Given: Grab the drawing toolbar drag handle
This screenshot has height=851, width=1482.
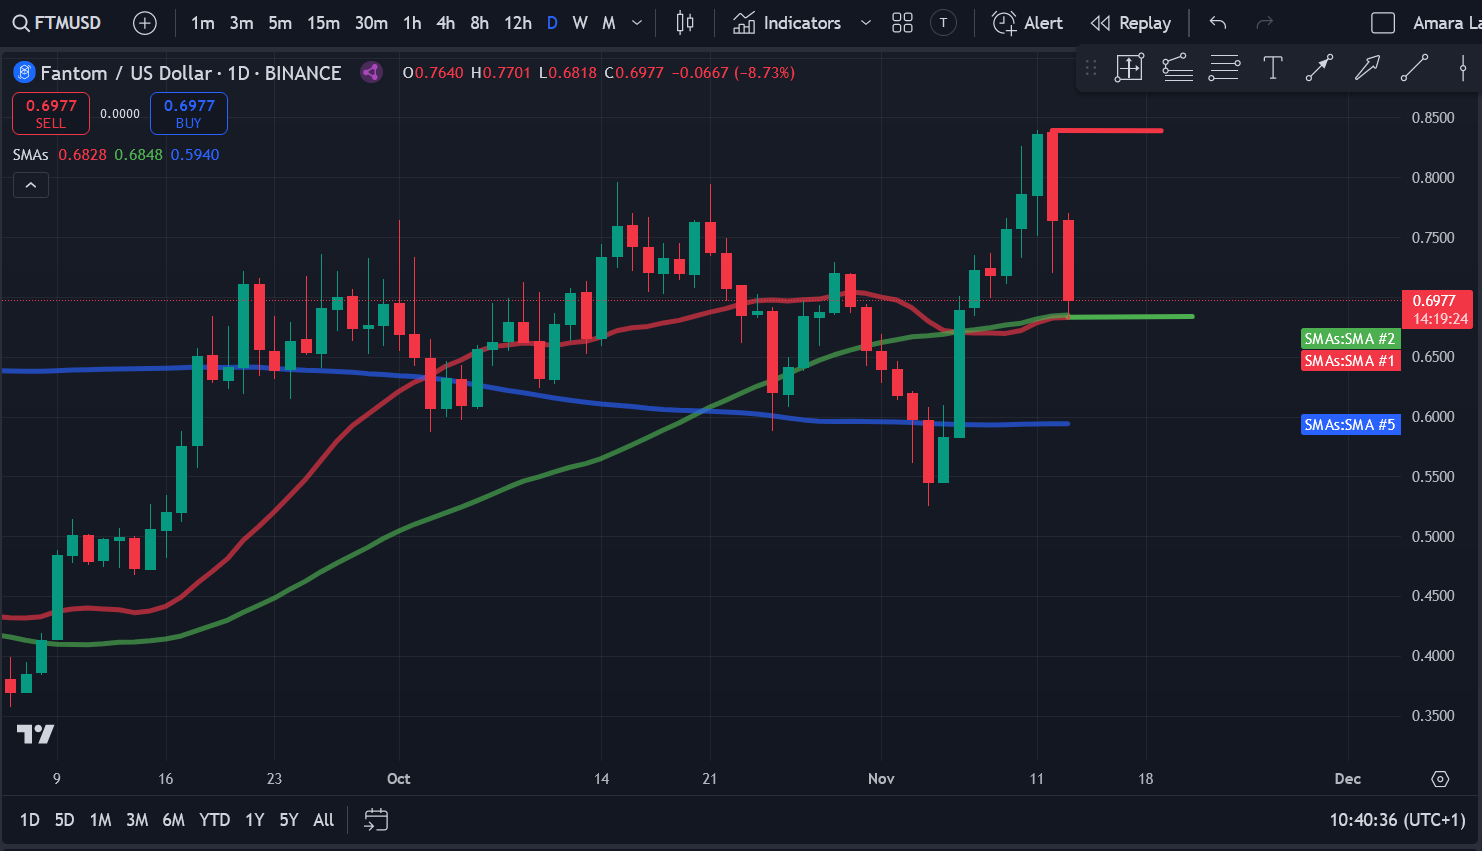Looking at the screenshot, I should (1091, 68).
